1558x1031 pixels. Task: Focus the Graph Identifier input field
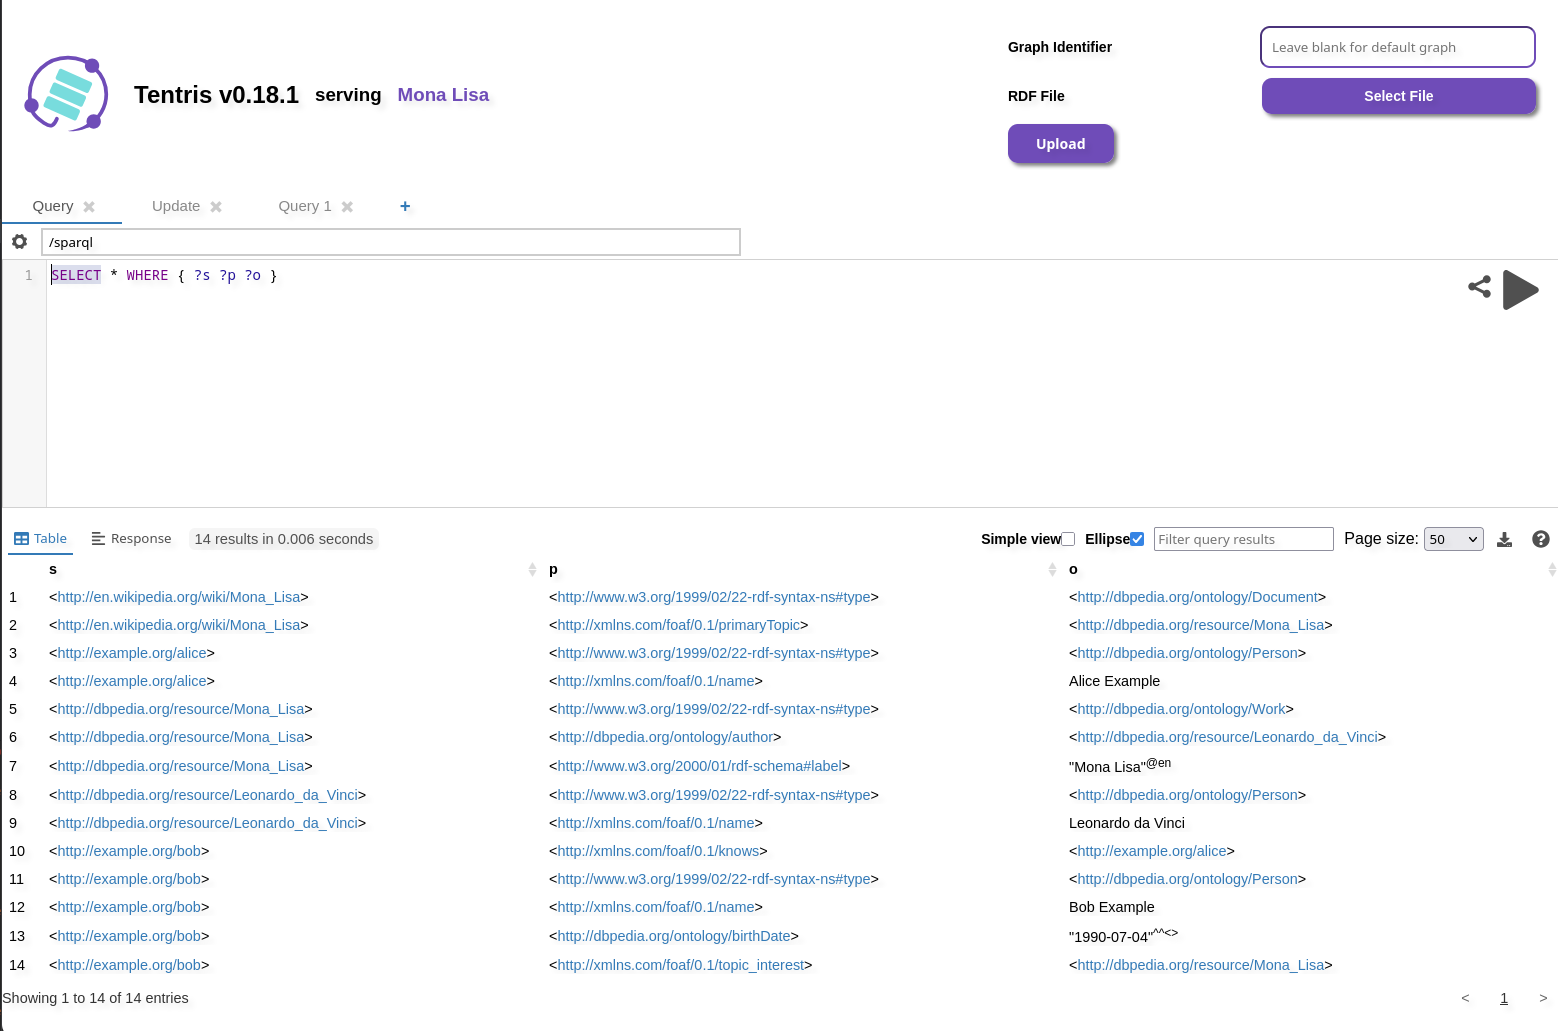click(x=1398, y=47)
